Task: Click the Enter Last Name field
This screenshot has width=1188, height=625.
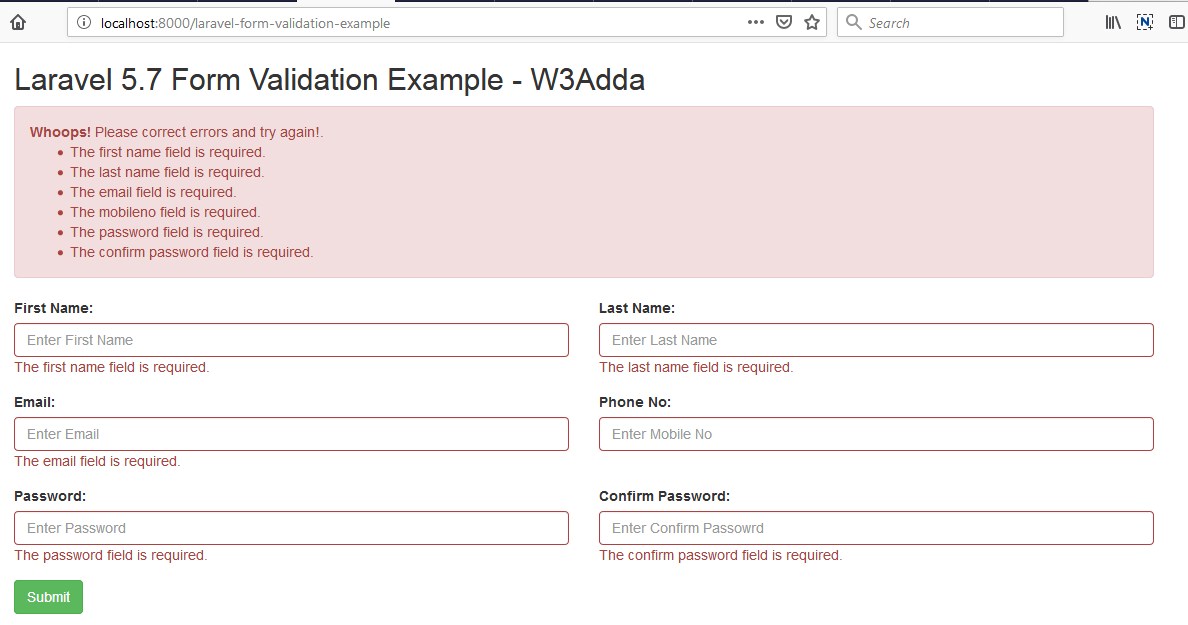Action: 875,339
